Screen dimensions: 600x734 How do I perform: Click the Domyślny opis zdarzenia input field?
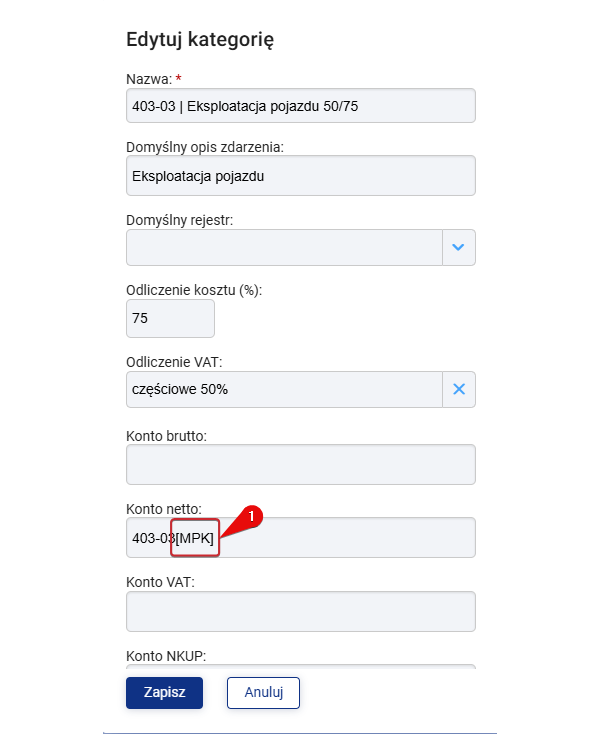tap(301, 176)
